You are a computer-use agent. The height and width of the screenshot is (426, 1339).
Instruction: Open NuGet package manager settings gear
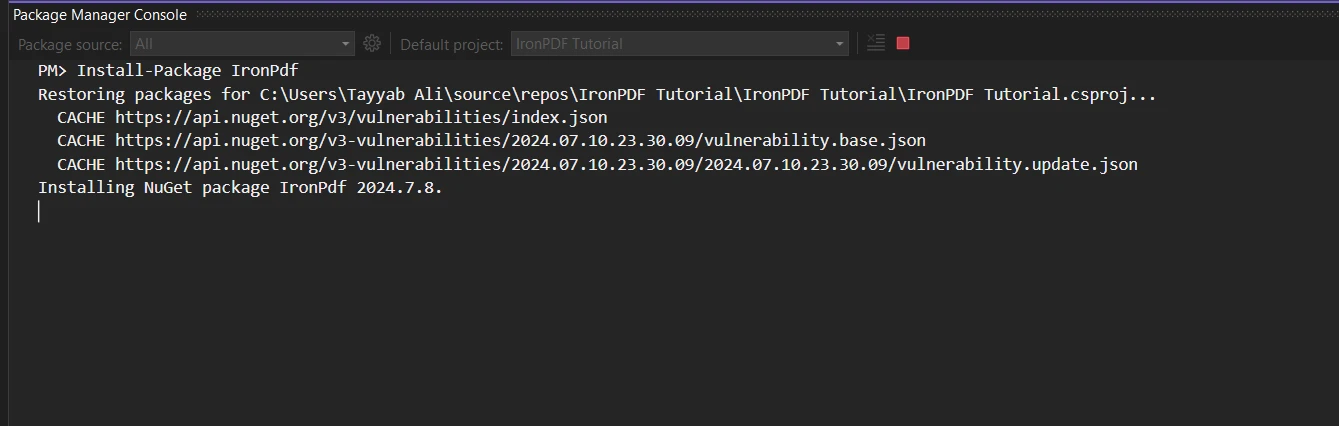(372, 43)
